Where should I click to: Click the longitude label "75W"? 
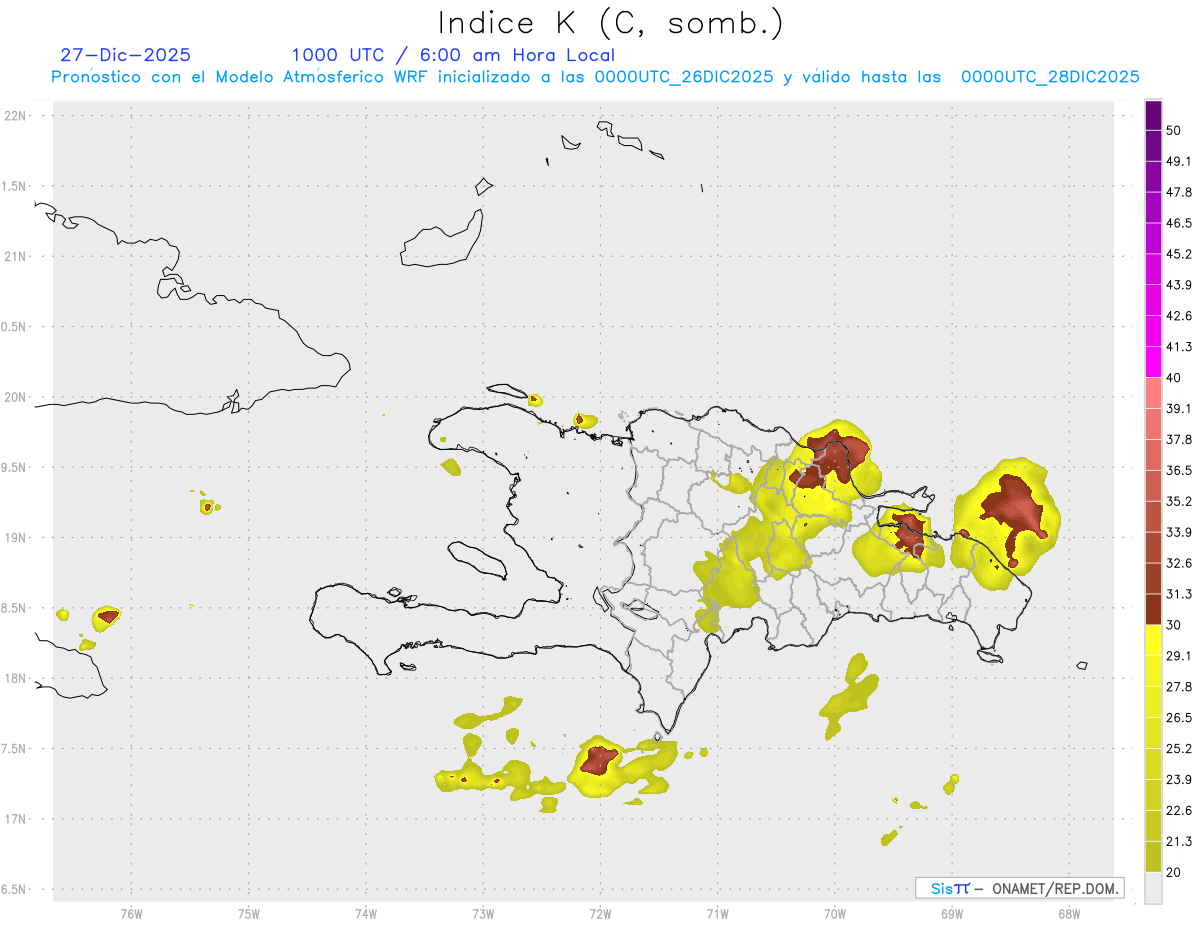[248, 914]
